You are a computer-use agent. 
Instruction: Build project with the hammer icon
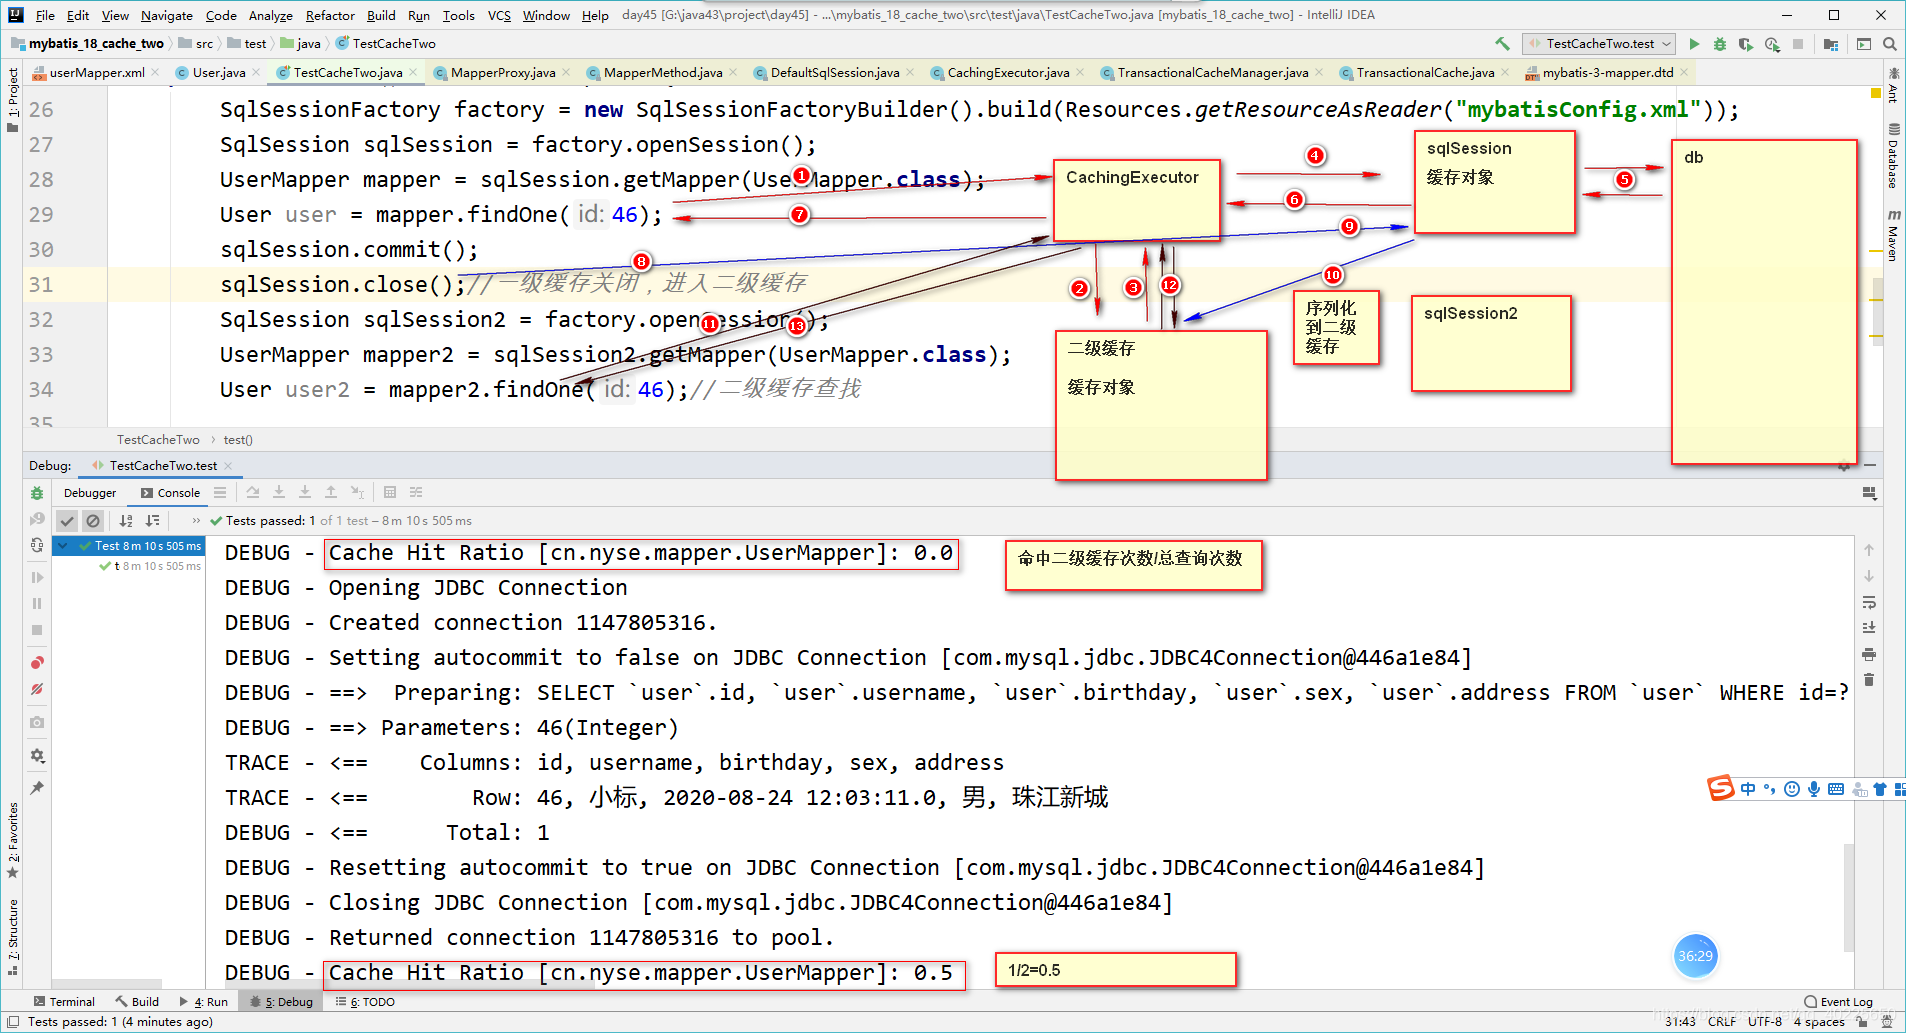pos(1502,44)
